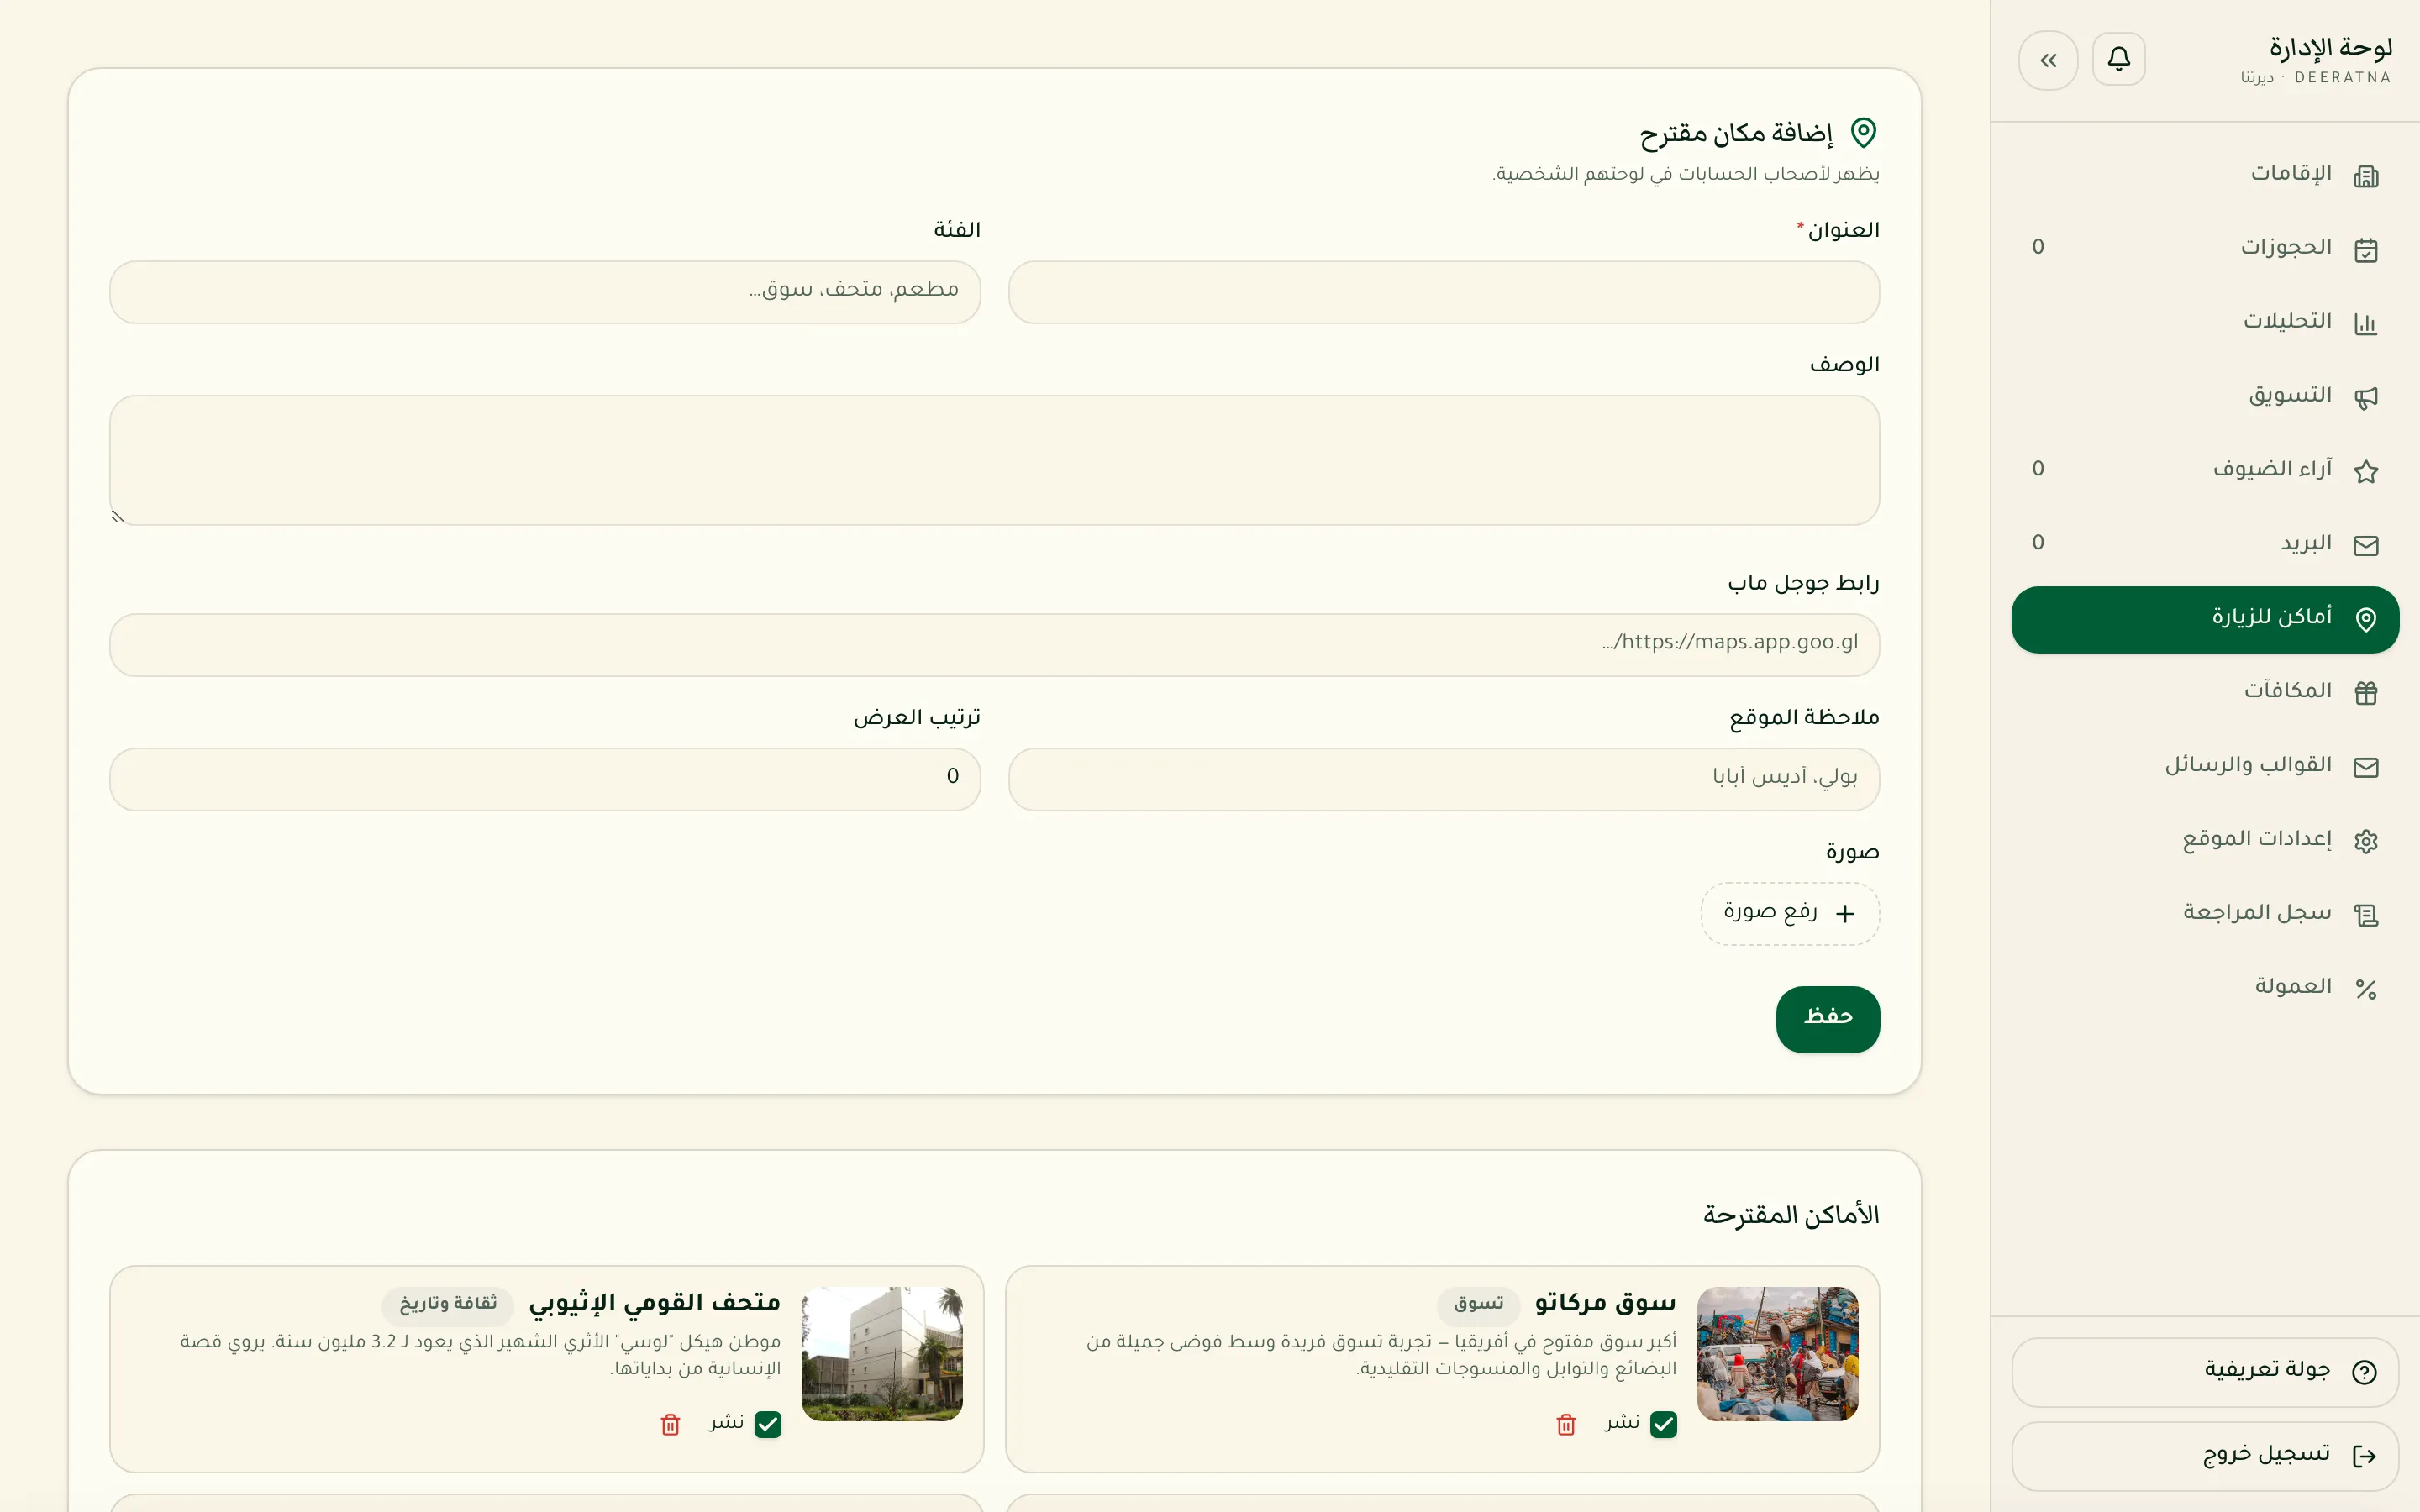2420x1512 pixels.
Task: Delete سوق مركاتو with trash icon
Action: pyautogui.click(x=1566, y=1424)
